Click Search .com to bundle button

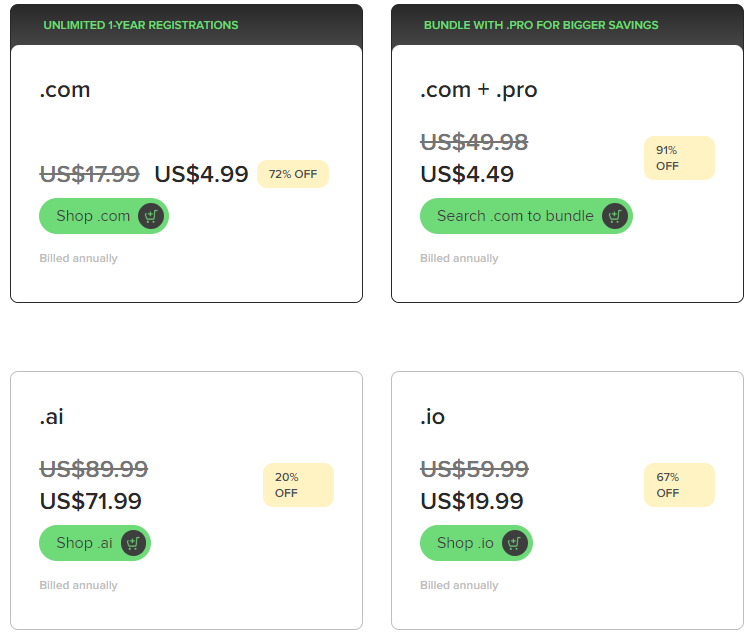click(x=526, y=216)
